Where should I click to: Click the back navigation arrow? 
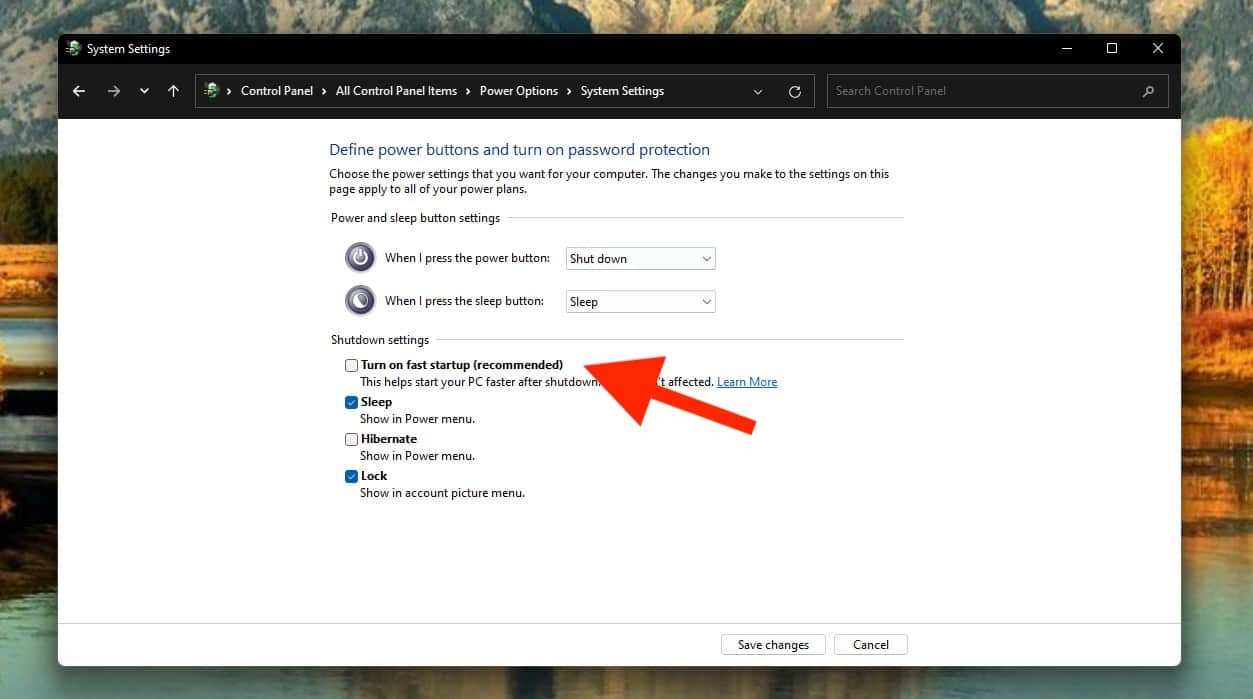78,90
